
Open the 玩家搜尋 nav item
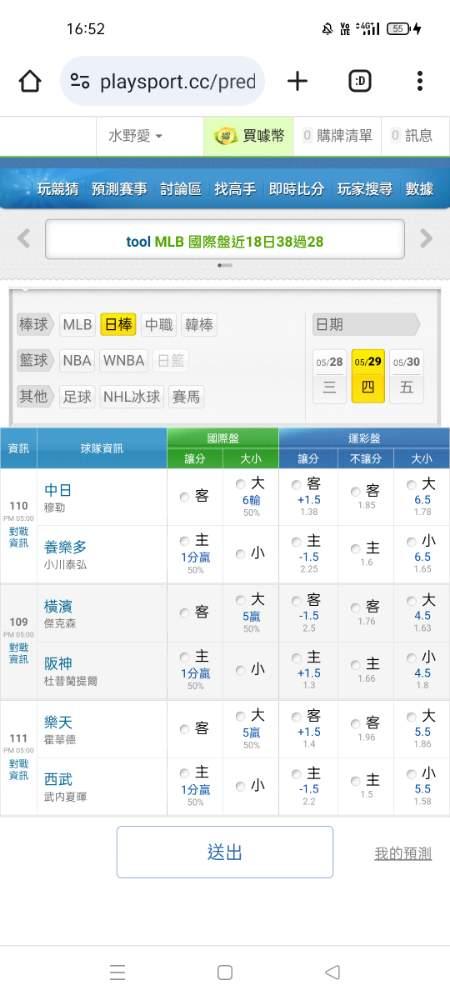(x=365, y=189)
